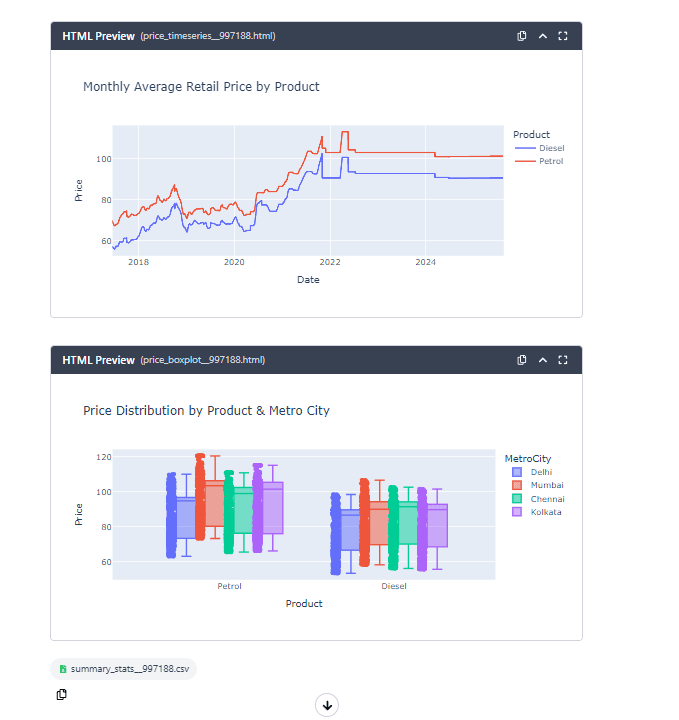The height and width of the screenshot is (720, 679).
Task: Toggle Mumbai in the MetroCity legend
Action: pos(546,485)
